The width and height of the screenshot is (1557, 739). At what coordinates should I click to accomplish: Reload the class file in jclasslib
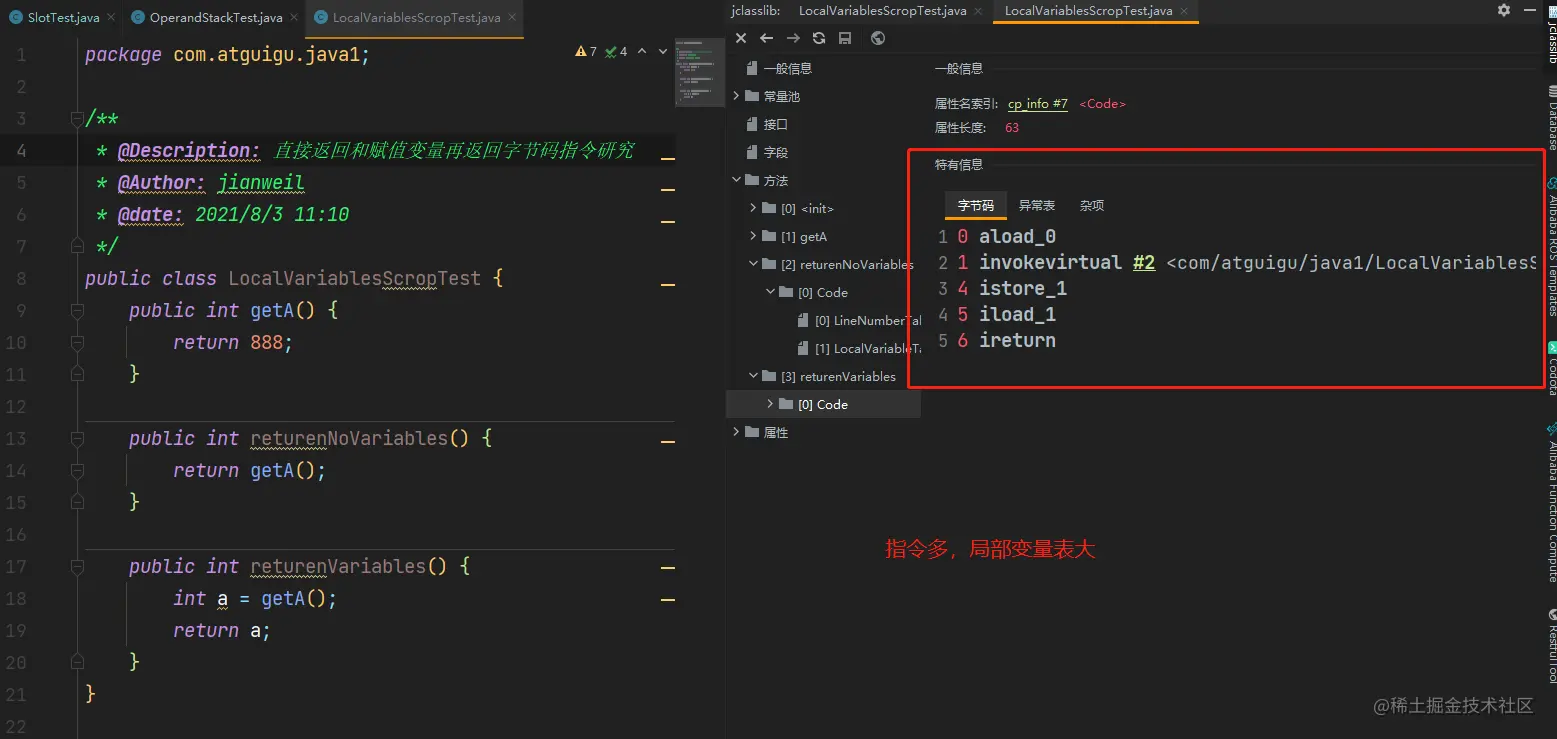[819, 38]
